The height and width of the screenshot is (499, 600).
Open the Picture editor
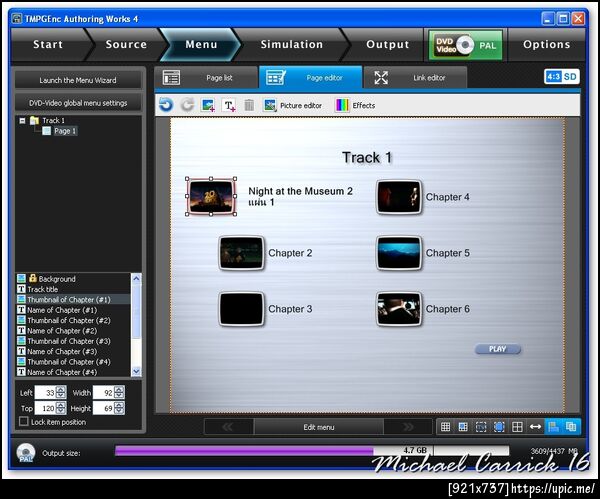click(x=293, y=105)
